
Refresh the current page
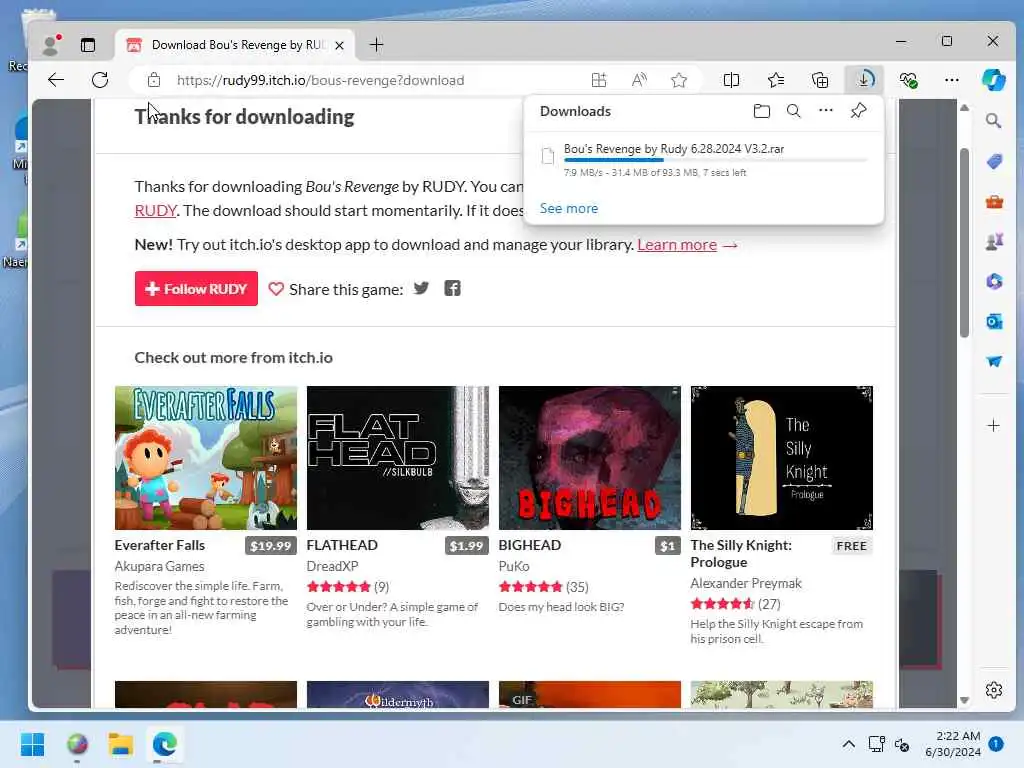100,80
